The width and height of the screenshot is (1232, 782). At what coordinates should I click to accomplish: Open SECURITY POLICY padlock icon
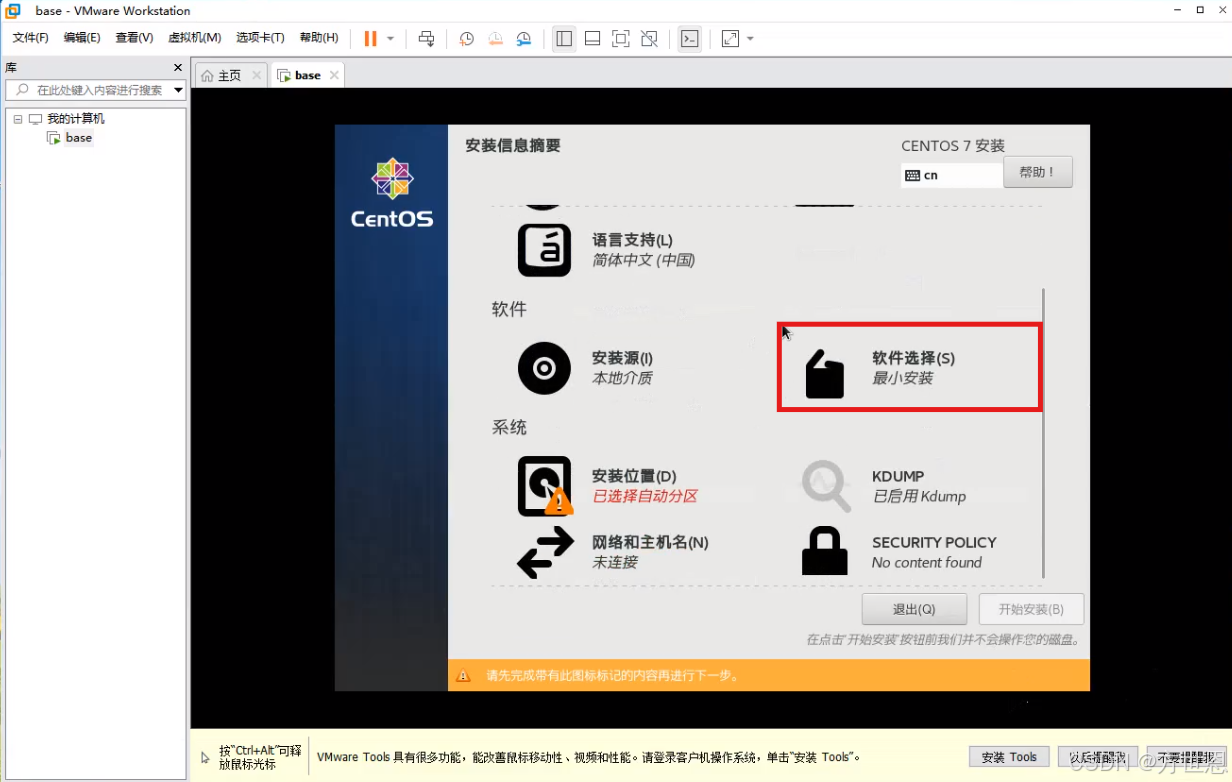coord(825,550)
